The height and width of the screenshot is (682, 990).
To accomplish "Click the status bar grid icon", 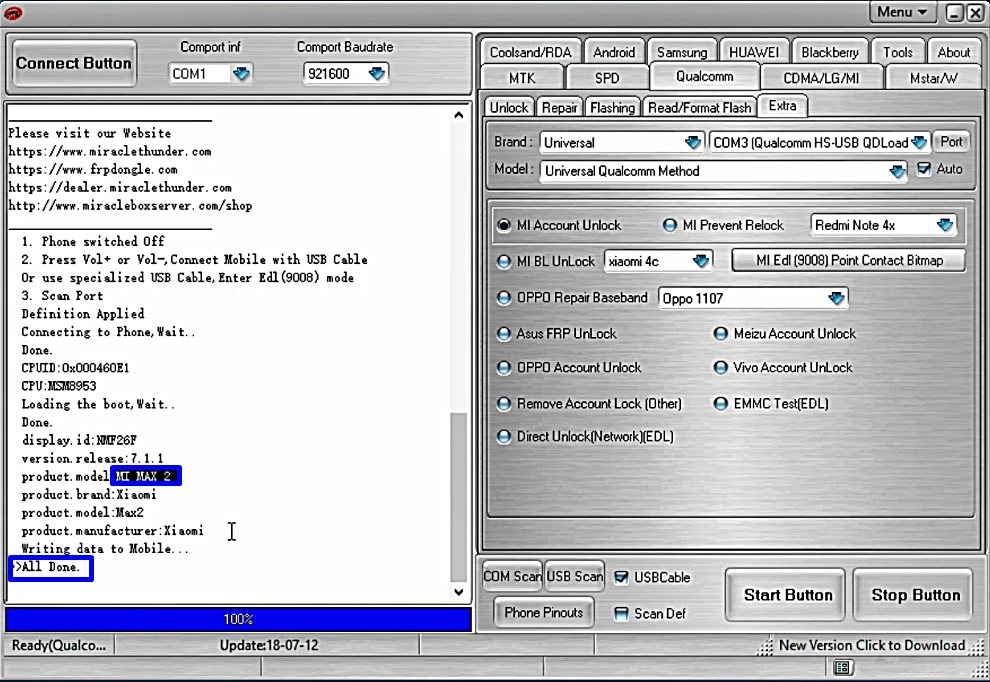I will click(x=843, y=667).
